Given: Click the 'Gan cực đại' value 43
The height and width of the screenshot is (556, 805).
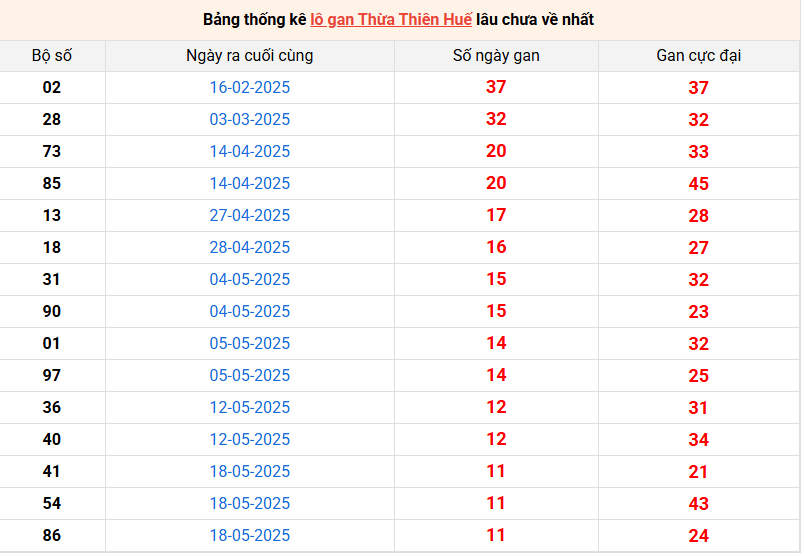Looking at the screenshot, I should 698,504.
